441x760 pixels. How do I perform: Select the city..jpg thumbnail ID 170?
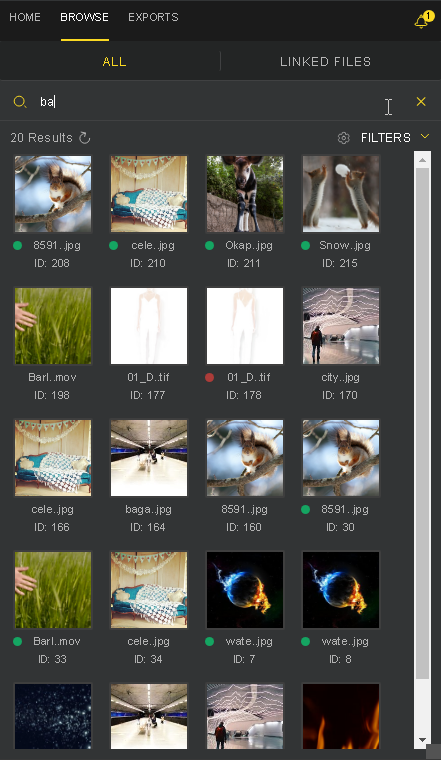[x=341, y=326]
